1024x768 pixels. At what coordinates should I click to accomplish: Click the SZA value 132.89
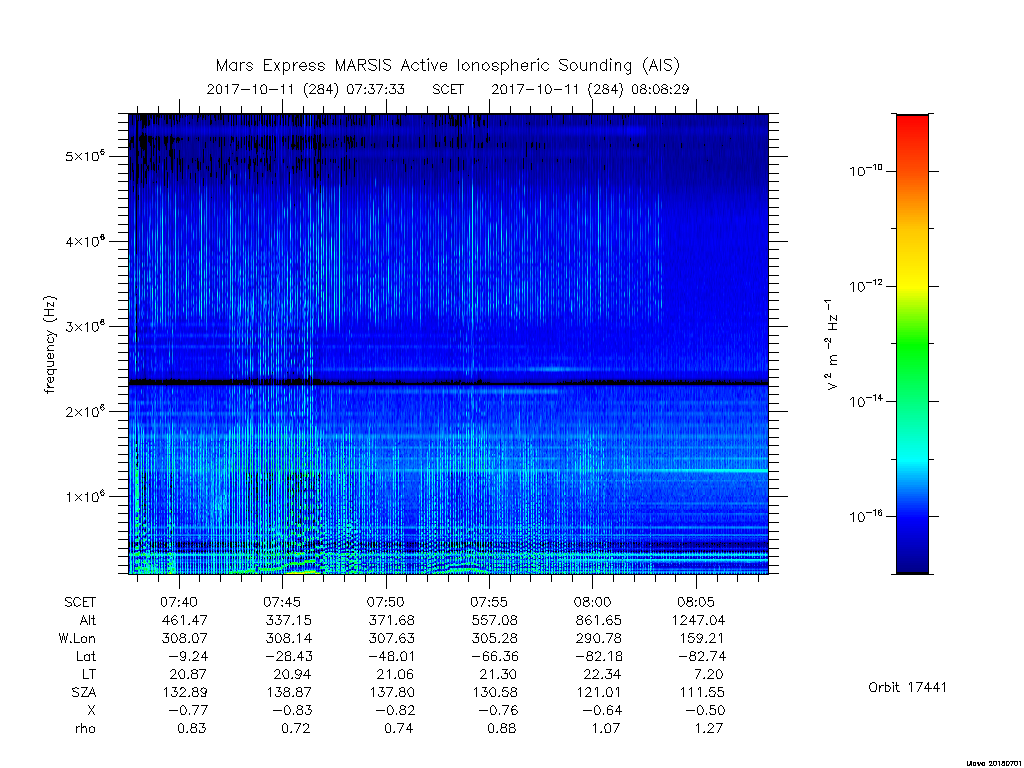pos(184,692)
